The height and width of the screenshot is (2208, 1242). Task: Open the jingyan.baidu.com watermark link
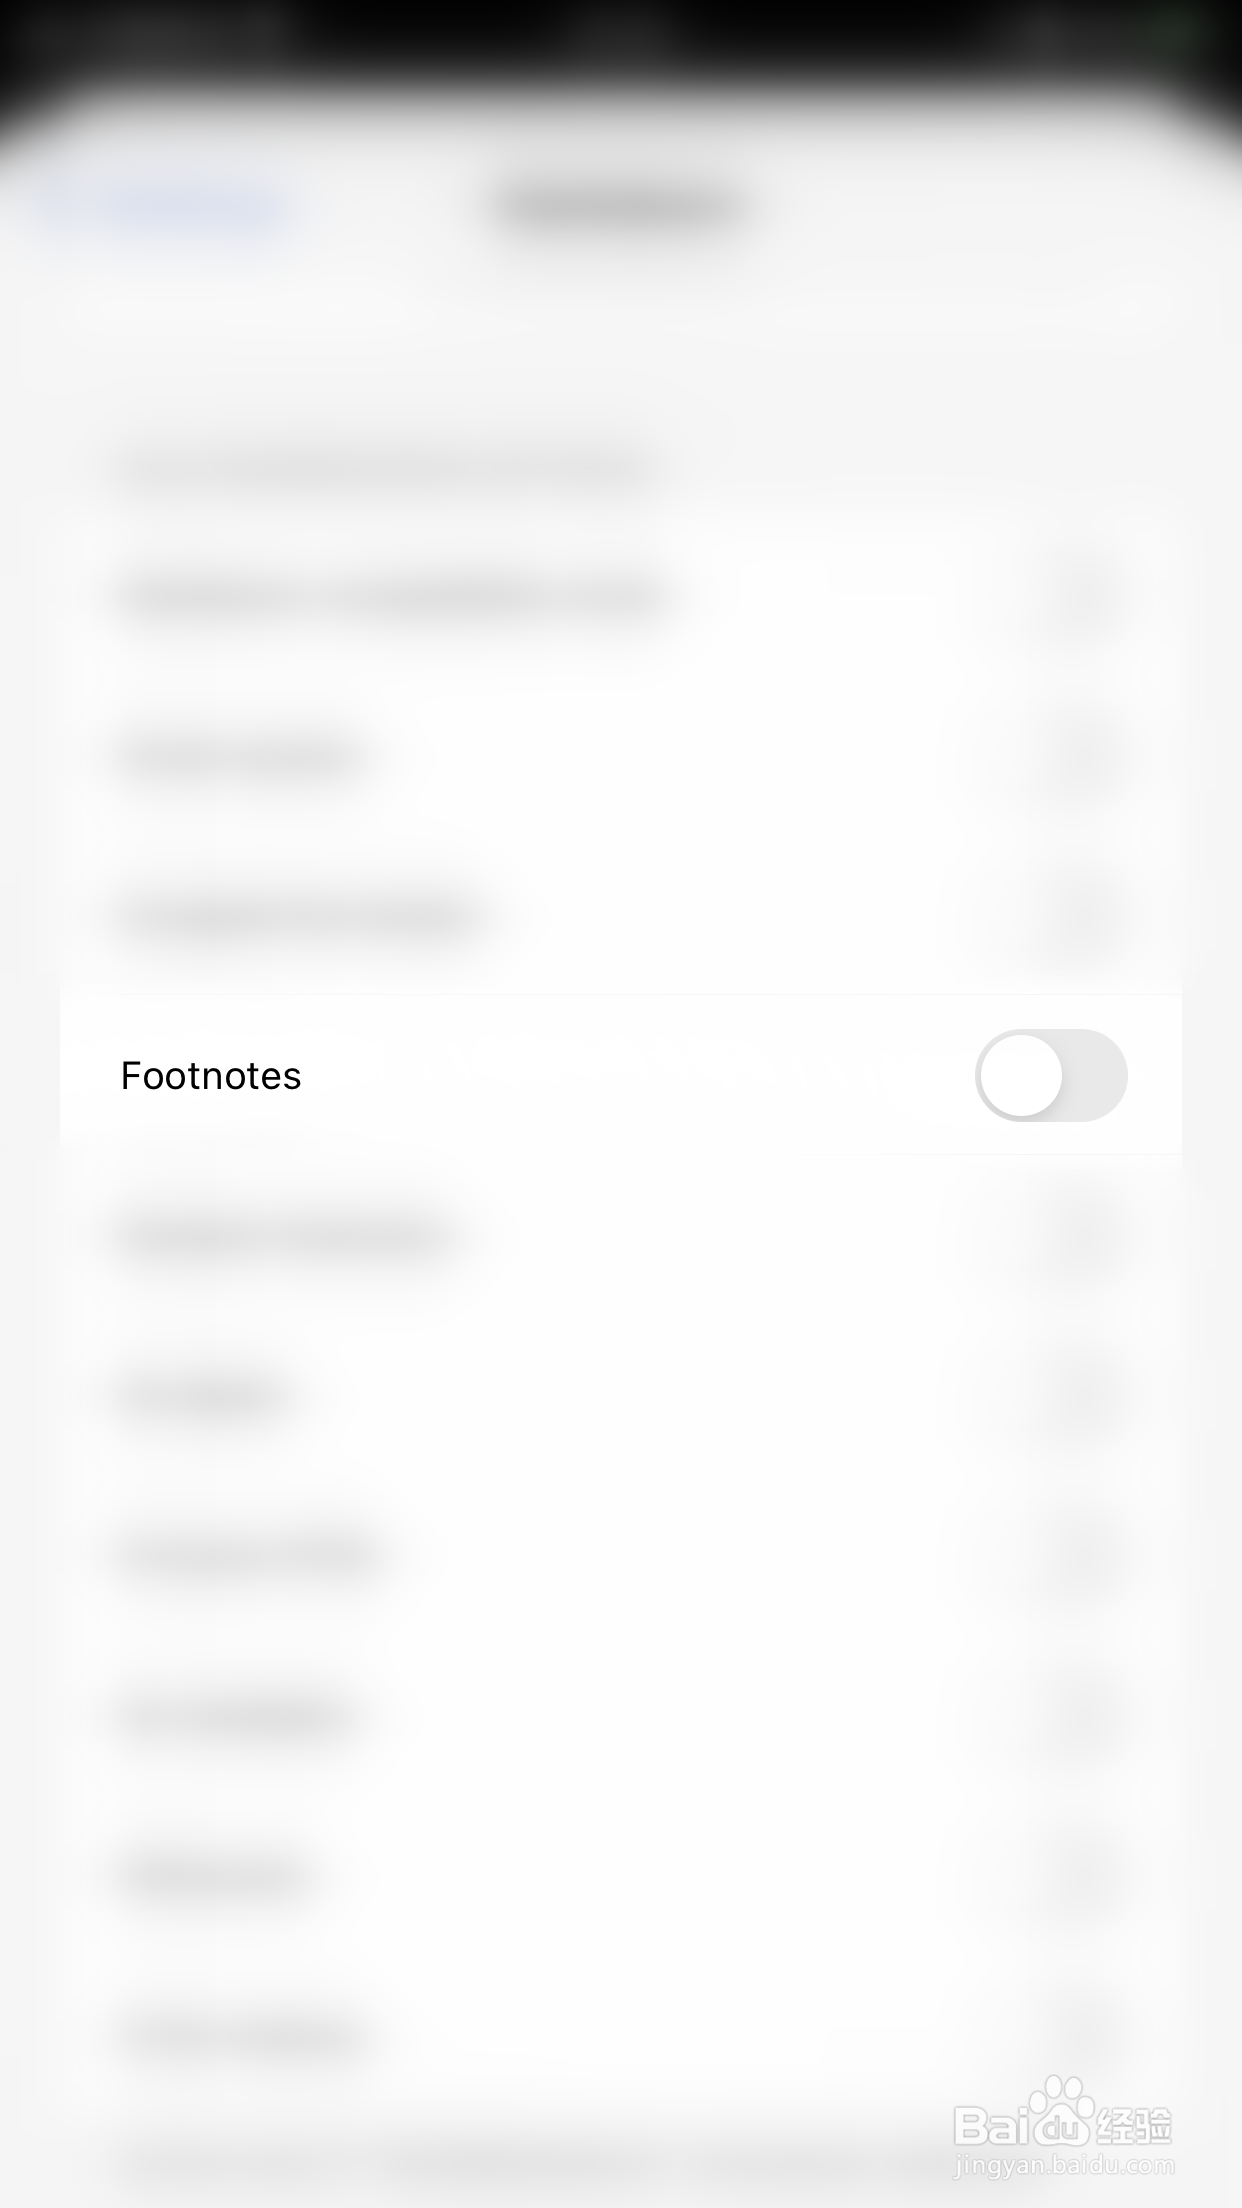tap(1064, 2166)
